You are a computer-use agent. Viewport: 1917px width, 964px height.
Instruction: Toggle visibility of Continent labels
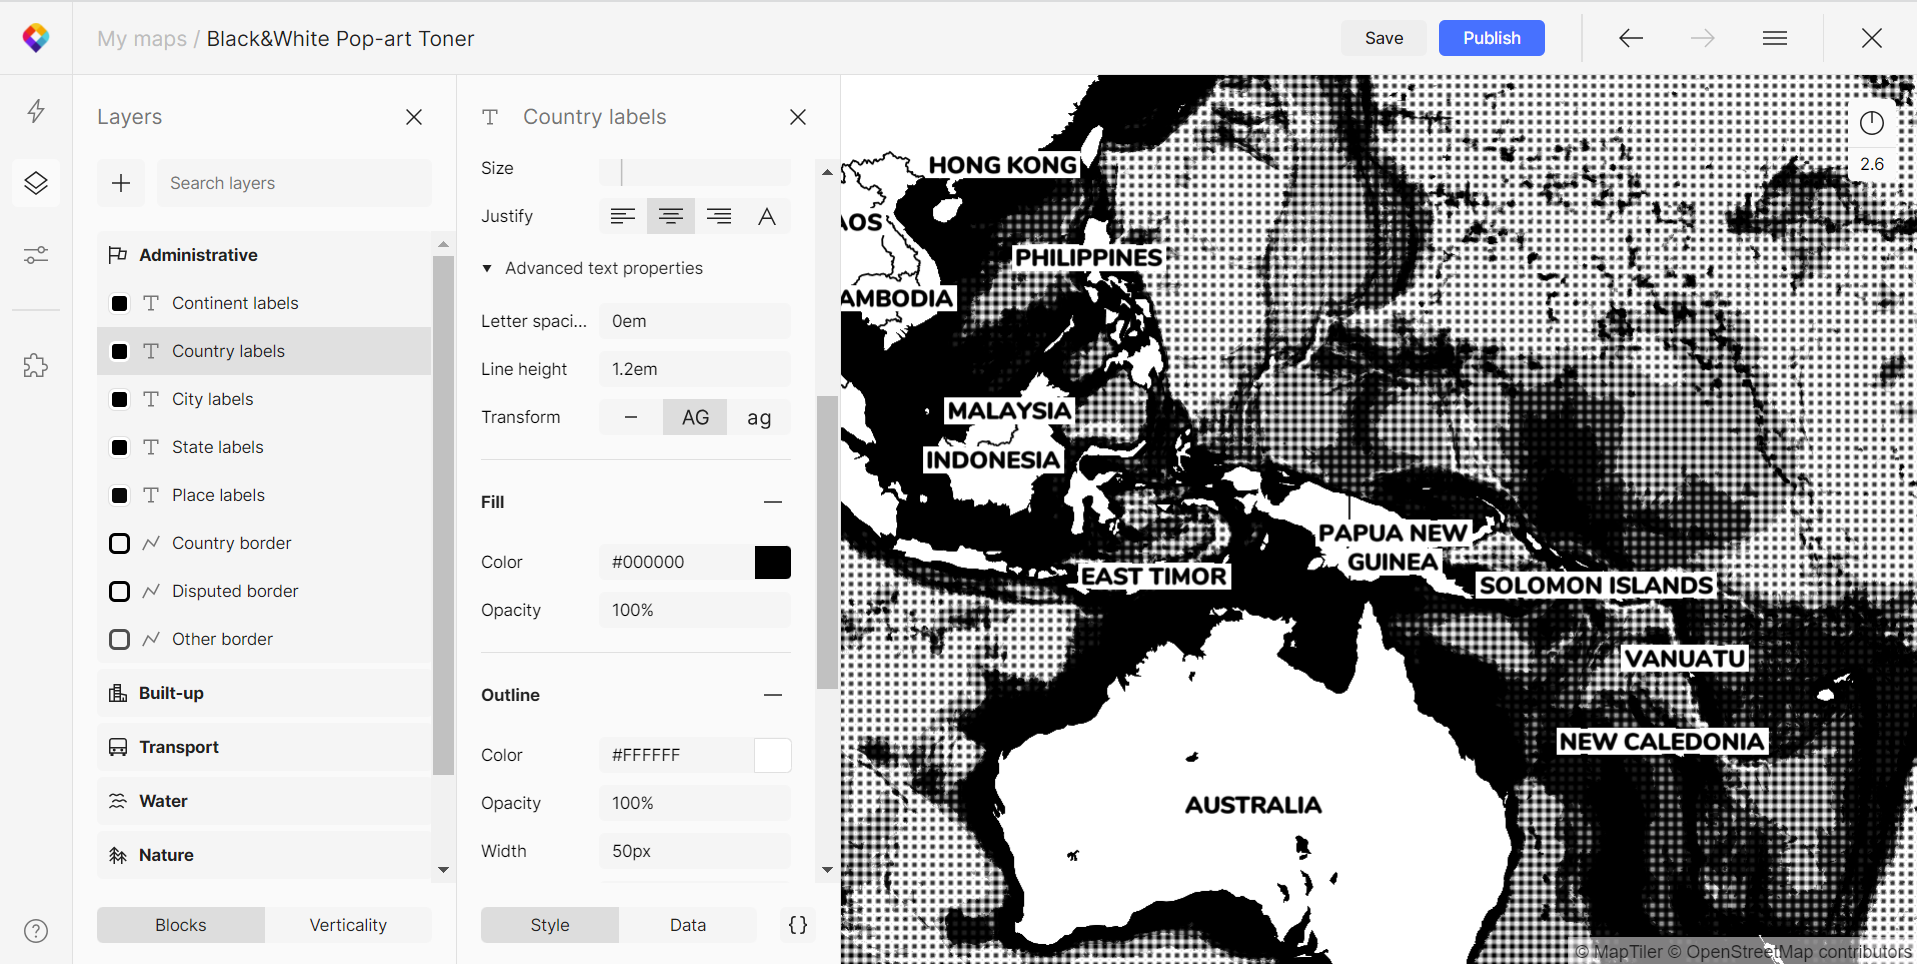[119, 303]
